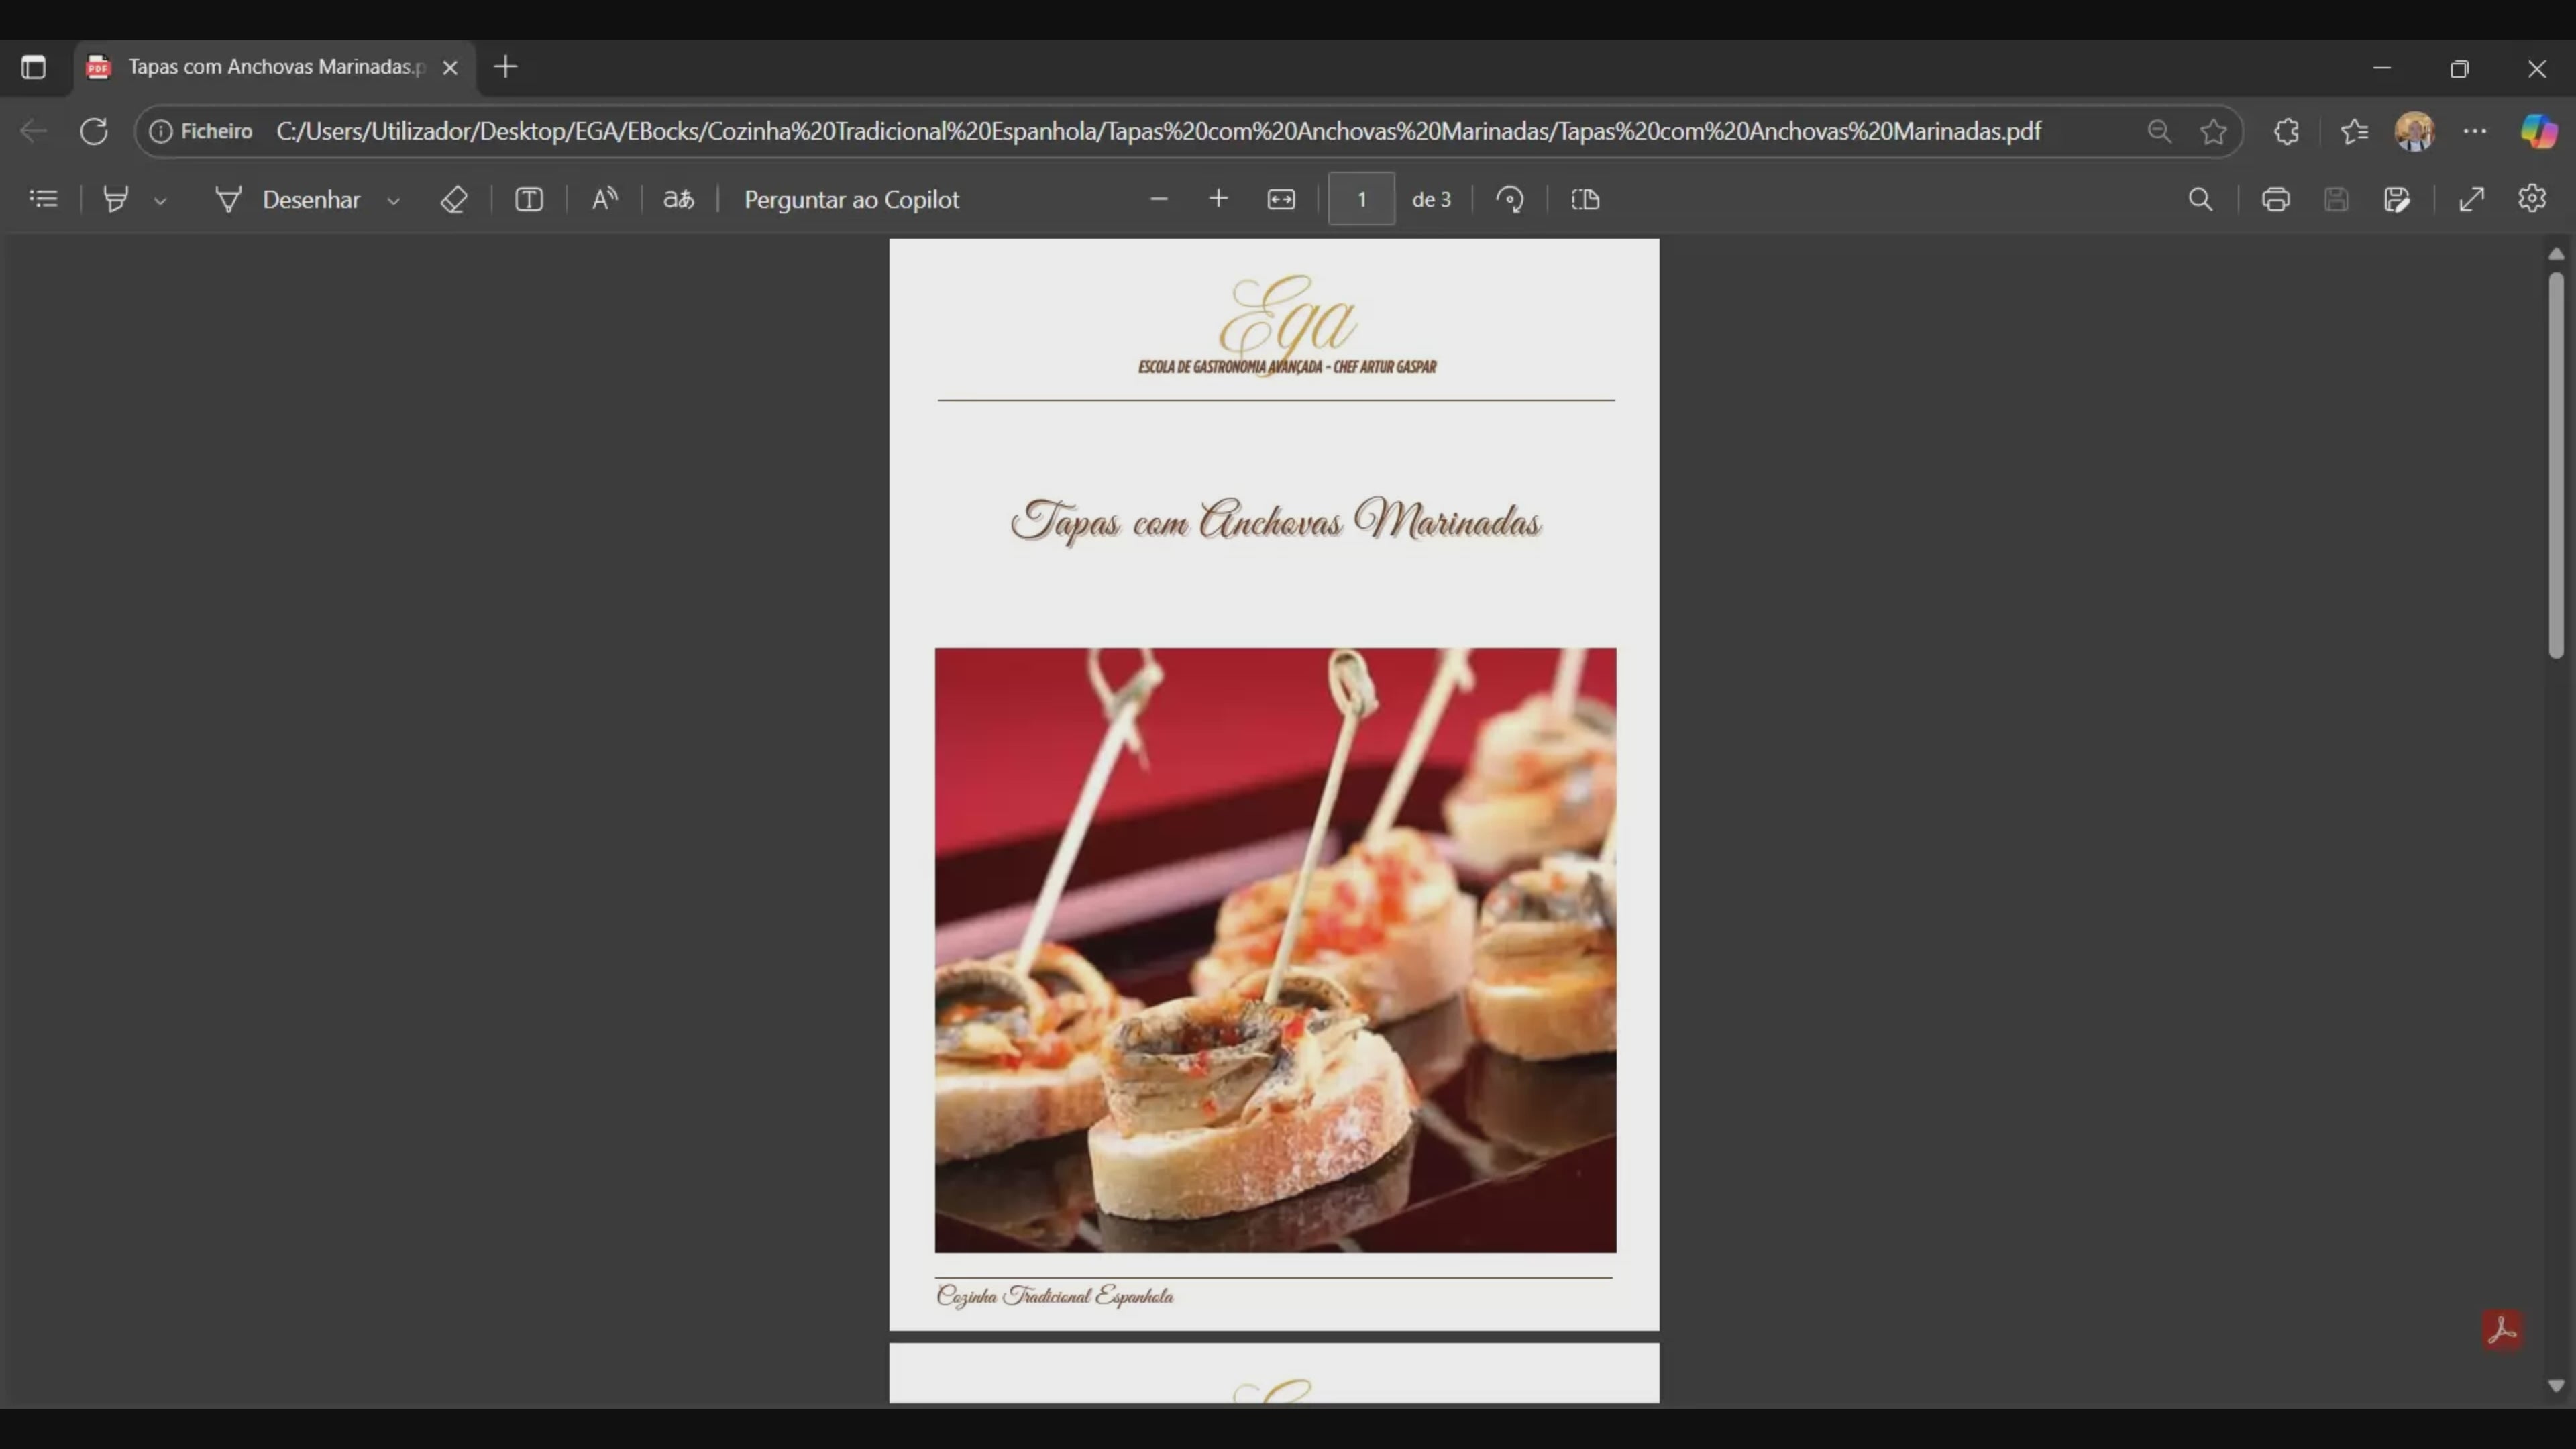This screenshot has height=1449, width=2576.
Task: Expand the Desenhar pen options
Action: [393, 199]
